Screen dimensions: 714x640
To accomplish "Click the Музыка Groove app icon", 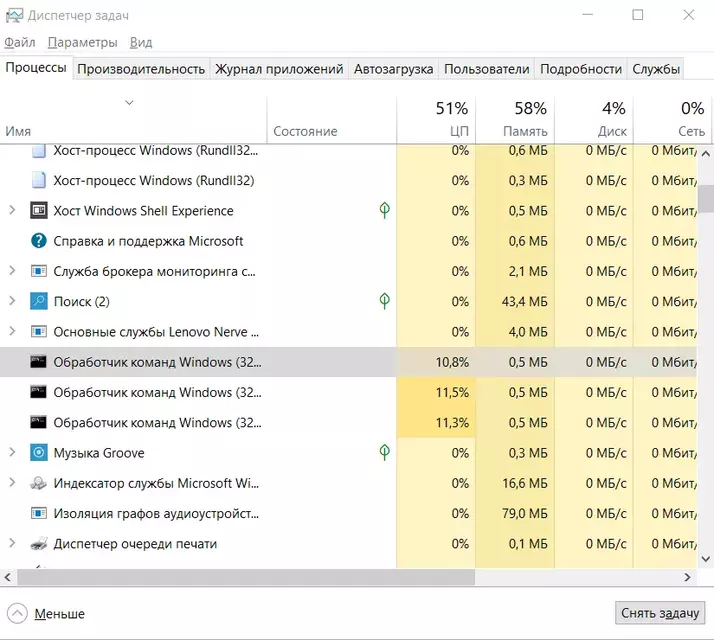I will (x=39, y=453).
